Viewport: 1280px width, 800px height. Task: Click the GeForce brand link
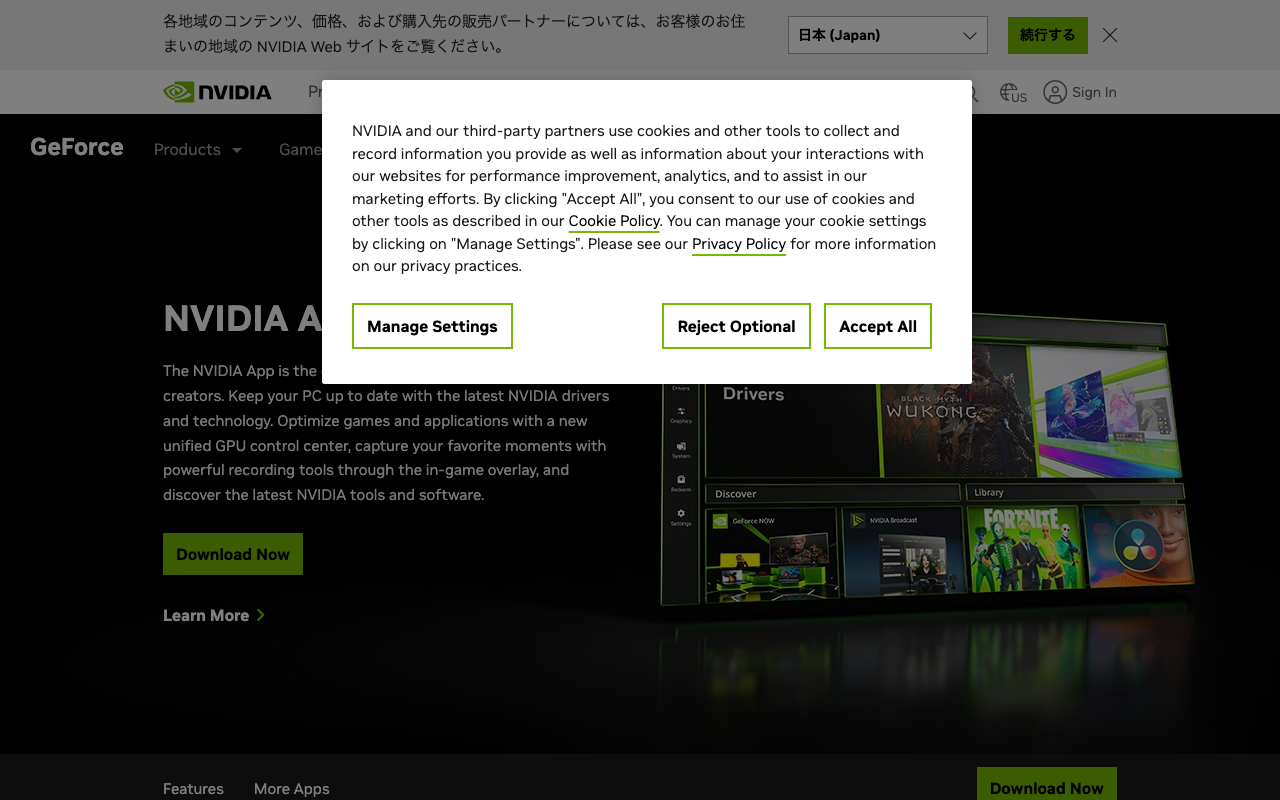tap(77, 147)
